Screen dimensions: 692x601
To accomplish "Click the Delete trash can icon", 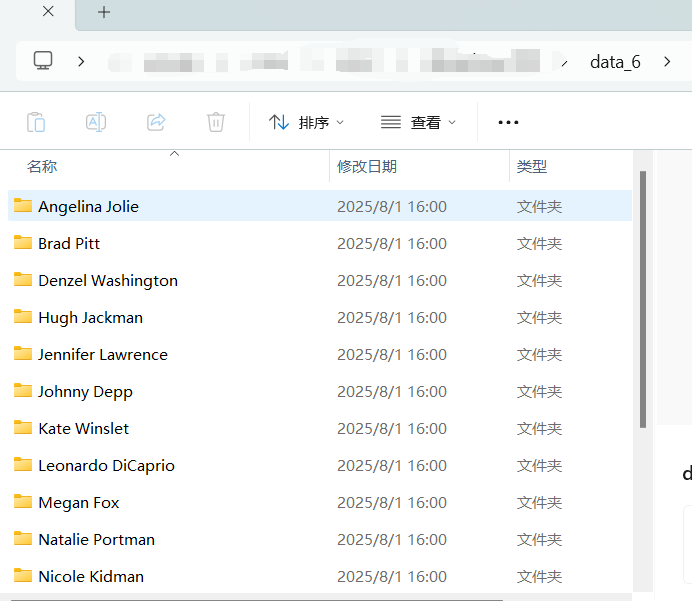I will pyautogui.click(x=216, y=122).
